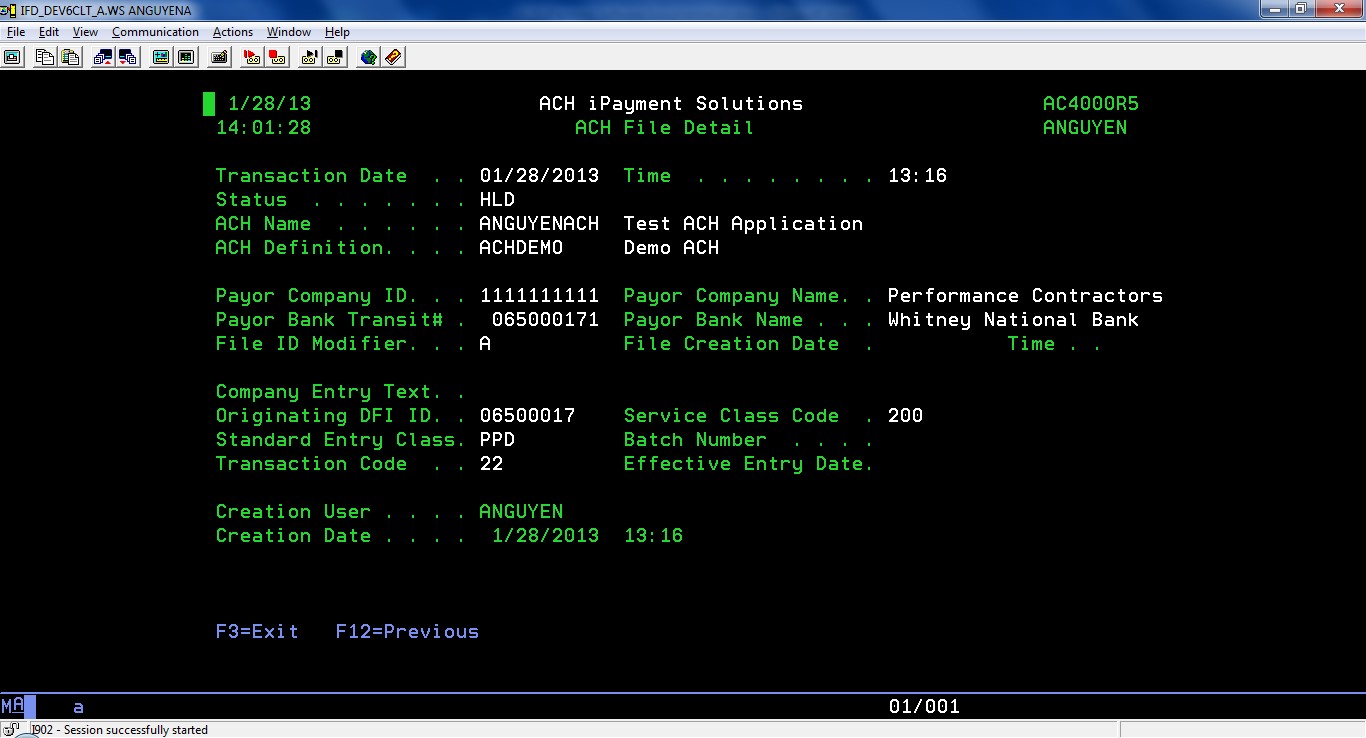Click F12=Previous to go back
The width and height of the screenshot is (1366, 738).
407,632
